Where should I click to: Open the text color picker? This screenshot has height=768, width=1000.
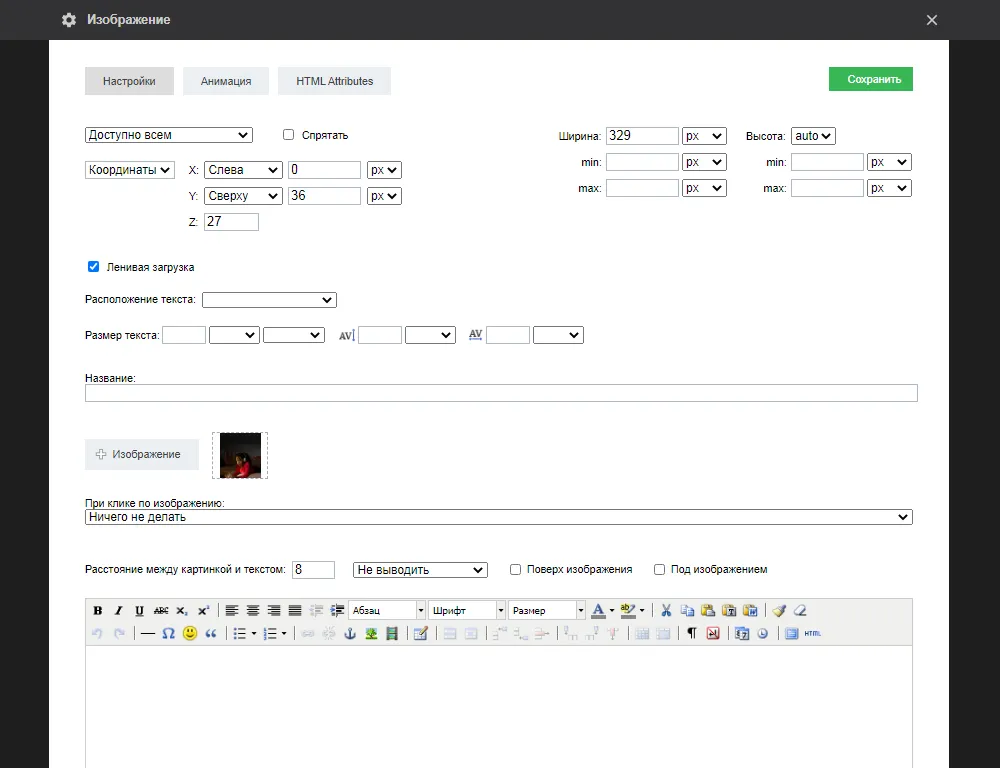598,610
